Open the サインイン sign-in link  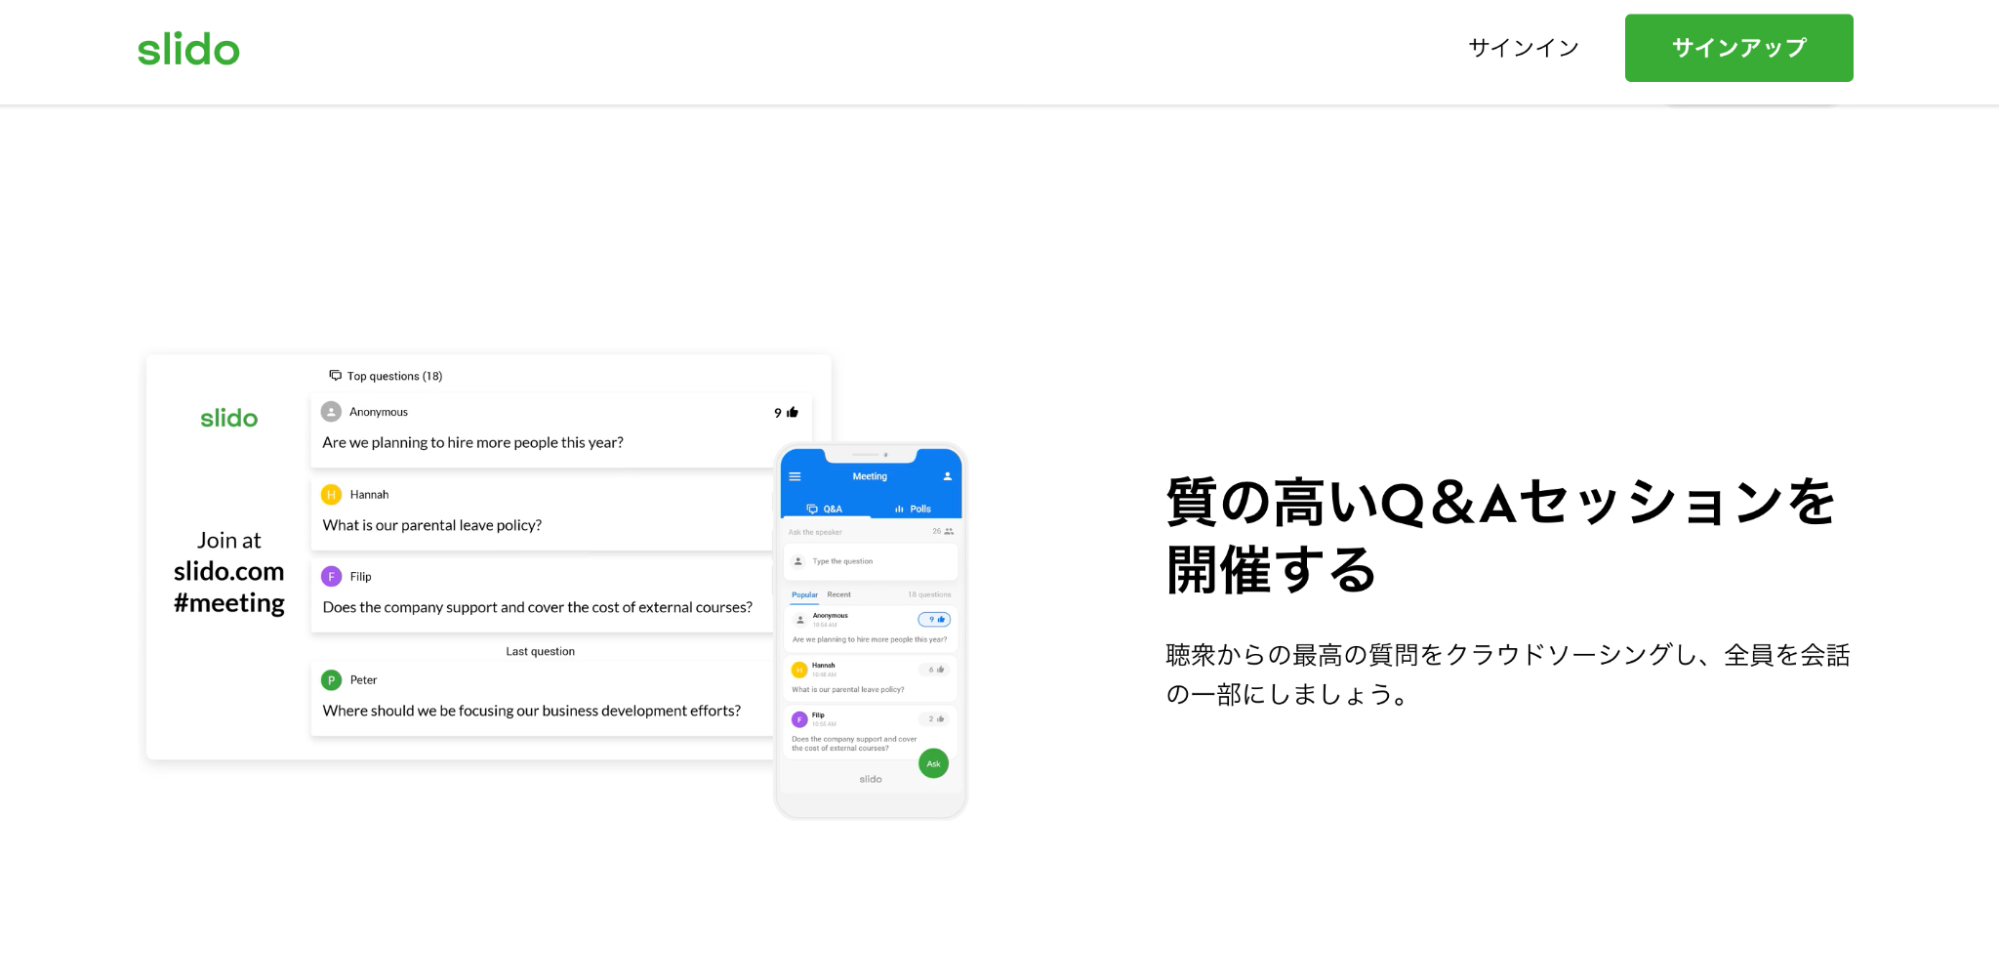[1523, 48]
